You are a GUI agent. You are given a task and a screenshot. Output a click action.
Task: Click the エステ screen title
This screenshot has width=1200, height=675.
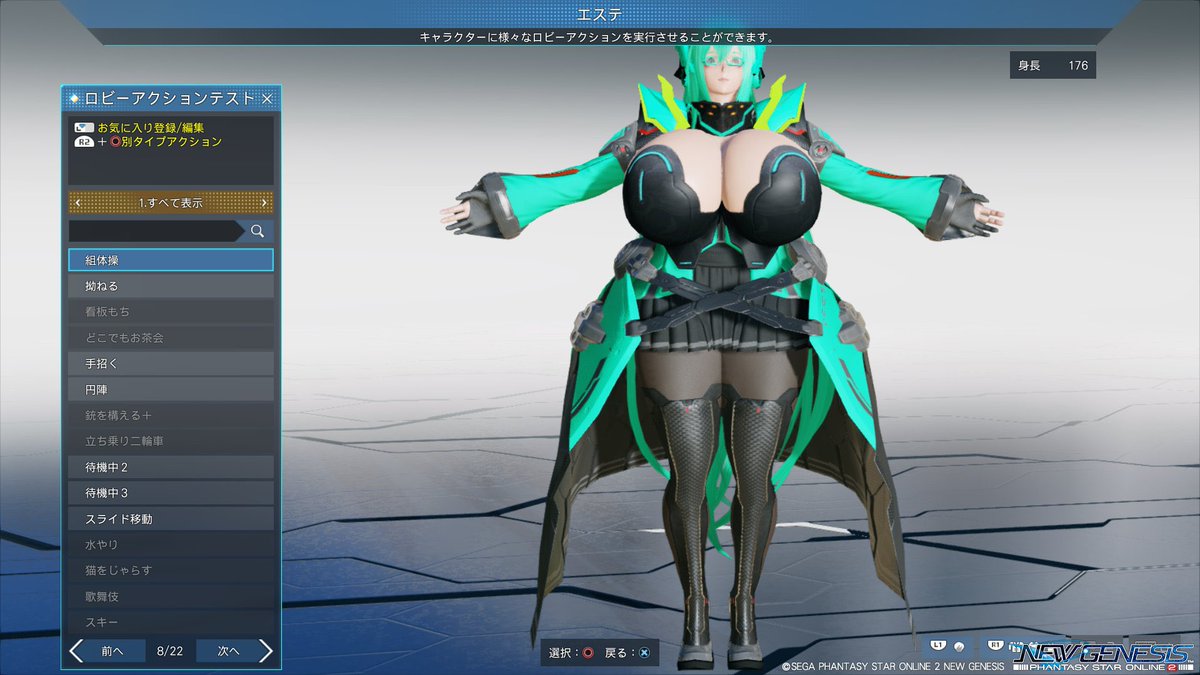pos(600,14)
